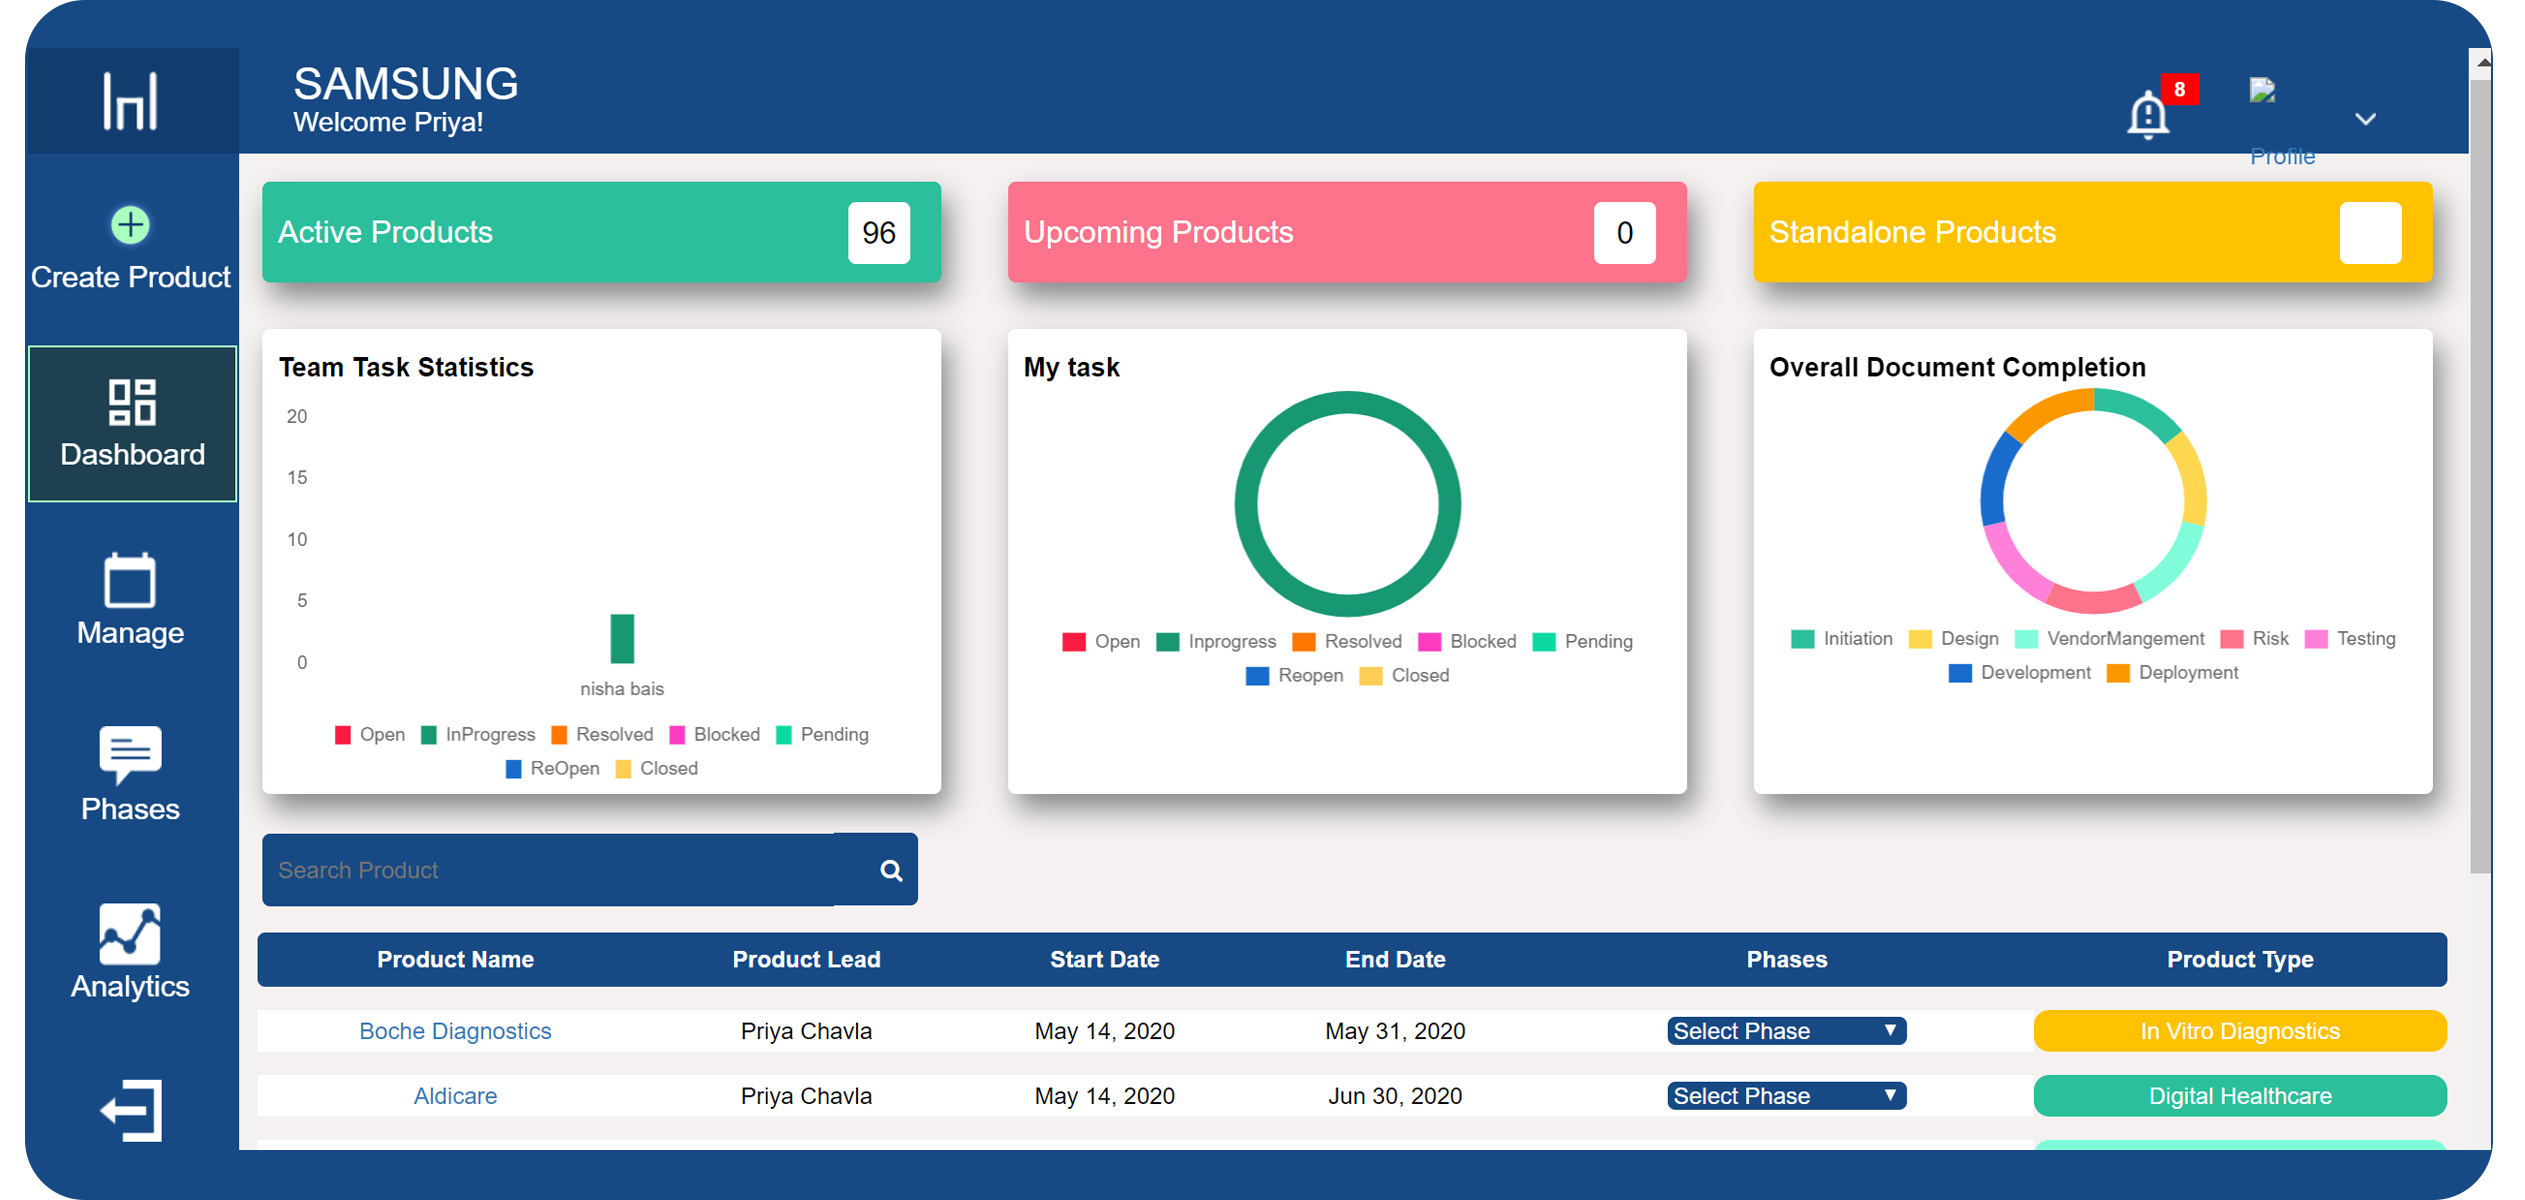Click the Manage calendar icon
Image resolution: width=2525 pixels, height=1200 pixels.
tap(130, 580)
